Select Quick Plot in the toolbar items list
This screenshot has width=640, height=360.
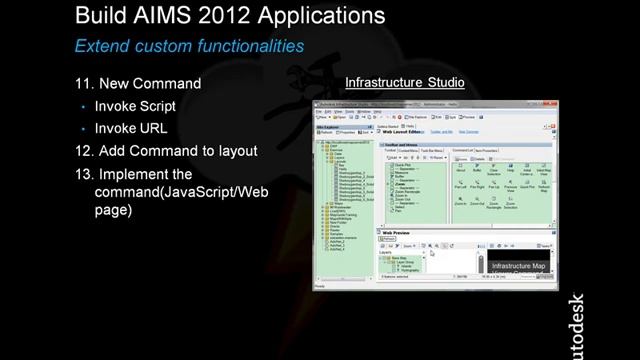(x=402, y=165)
